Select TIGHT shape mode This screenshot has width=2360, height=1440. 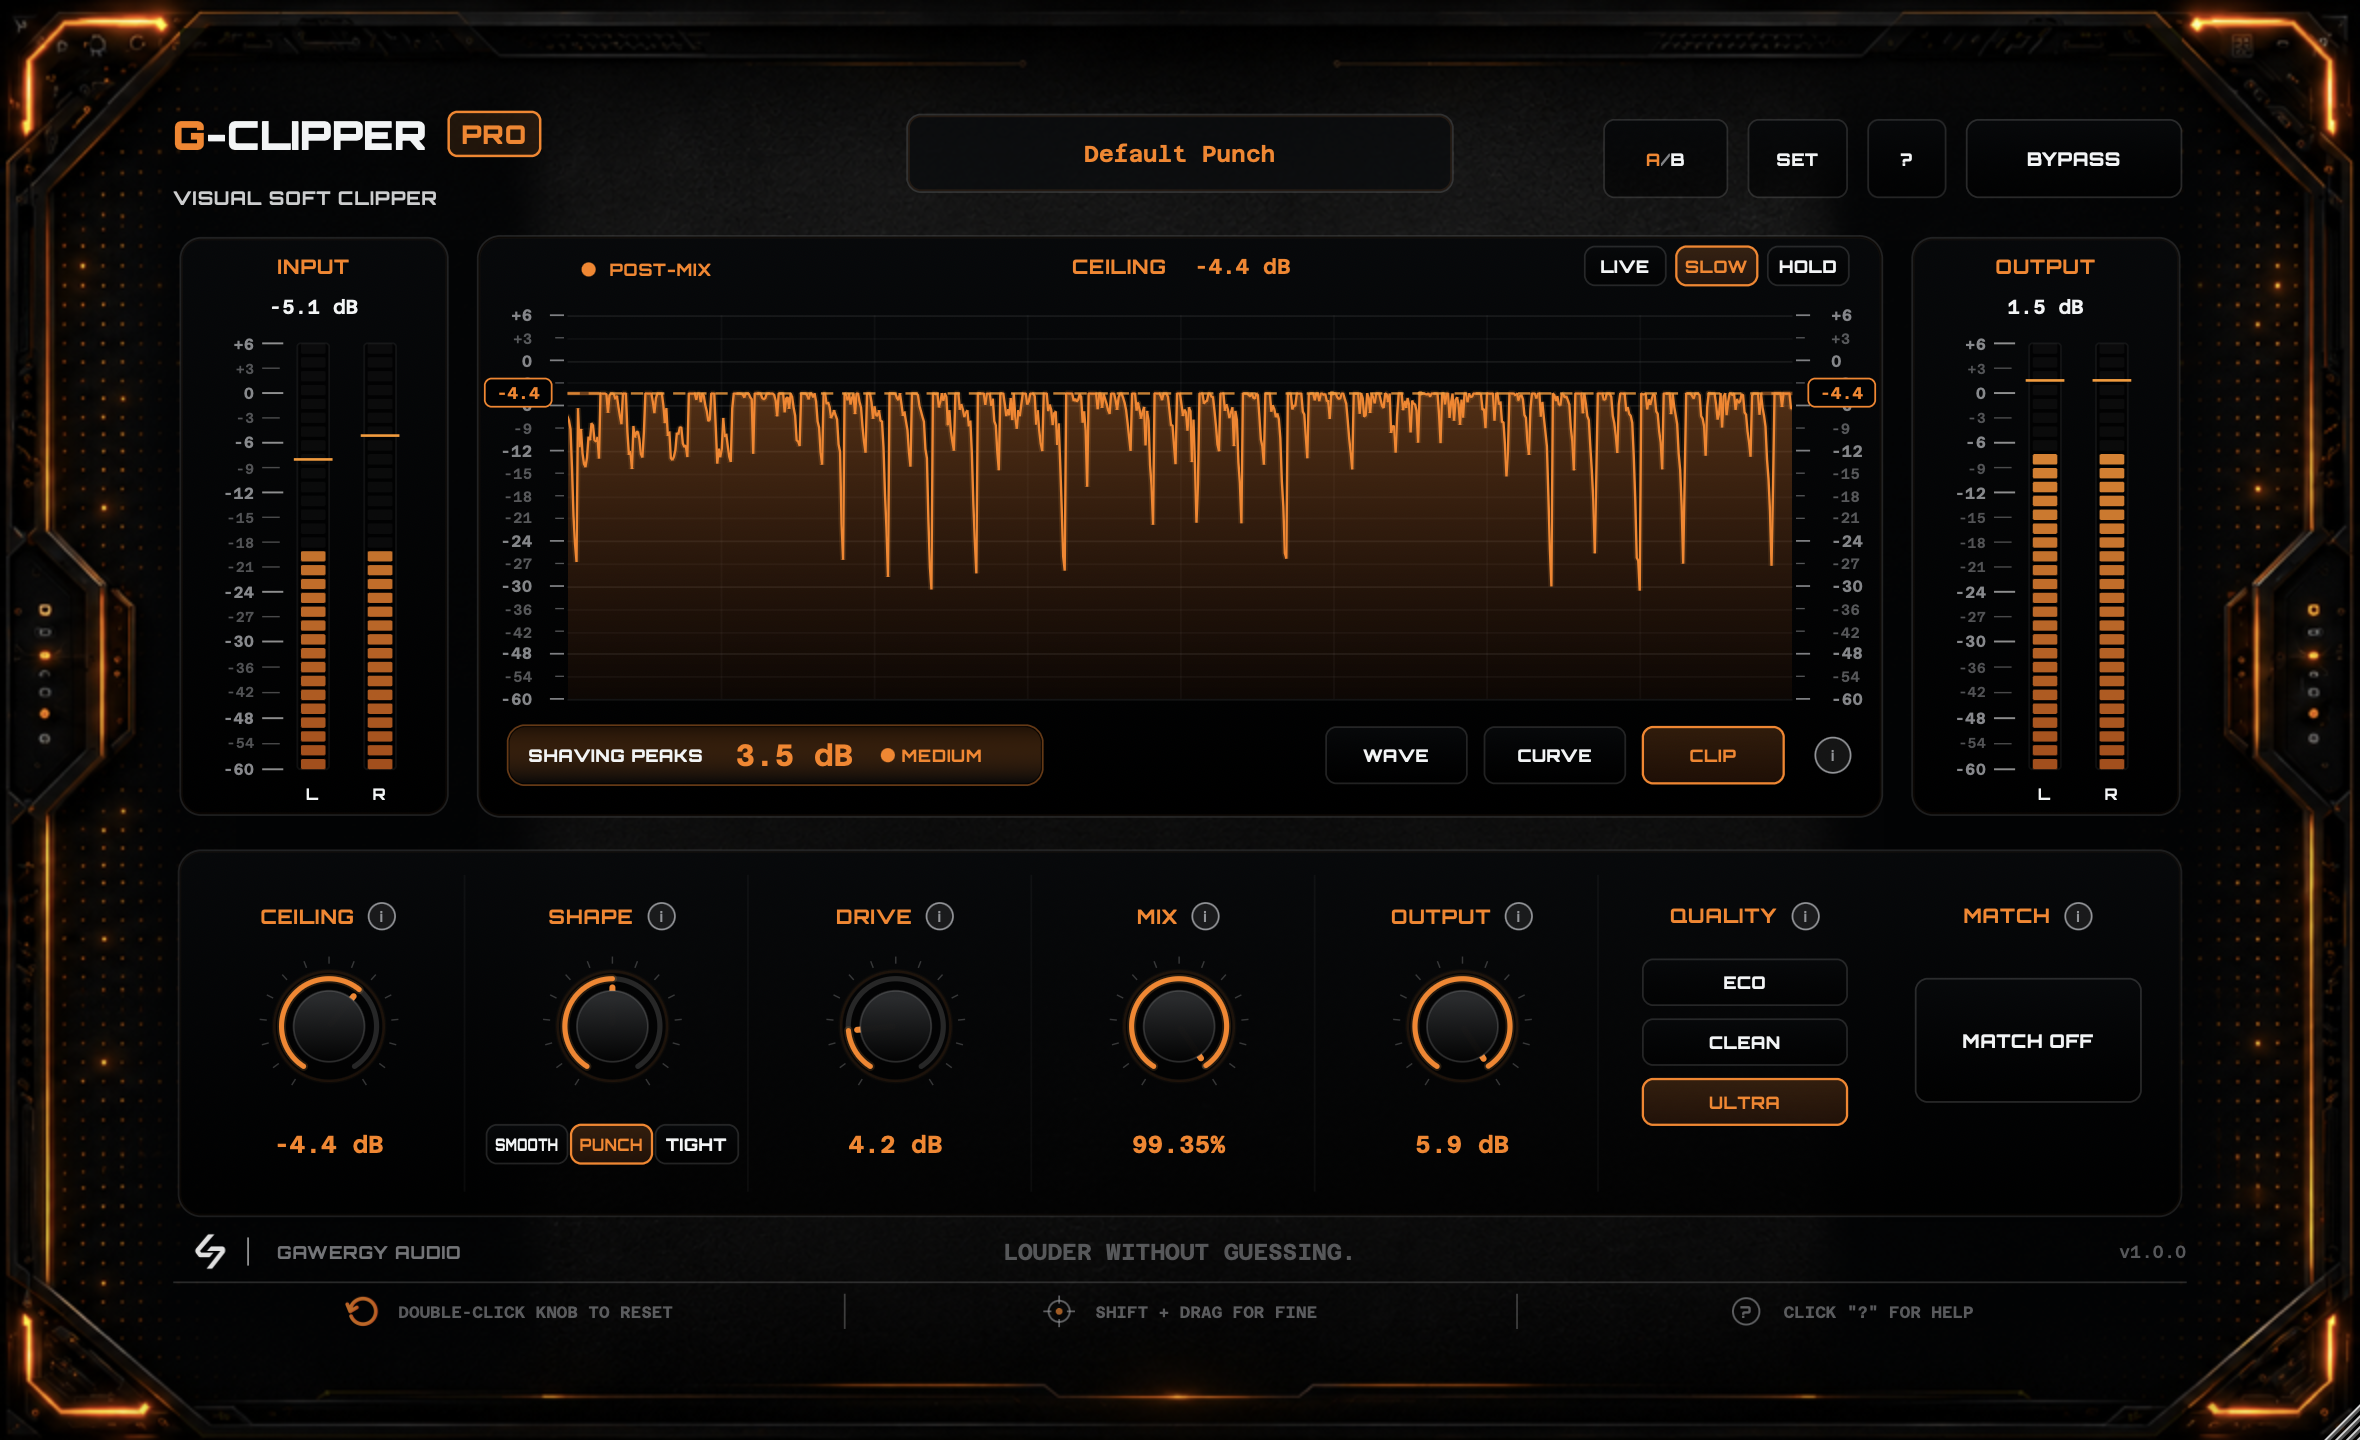point(696,1145)
